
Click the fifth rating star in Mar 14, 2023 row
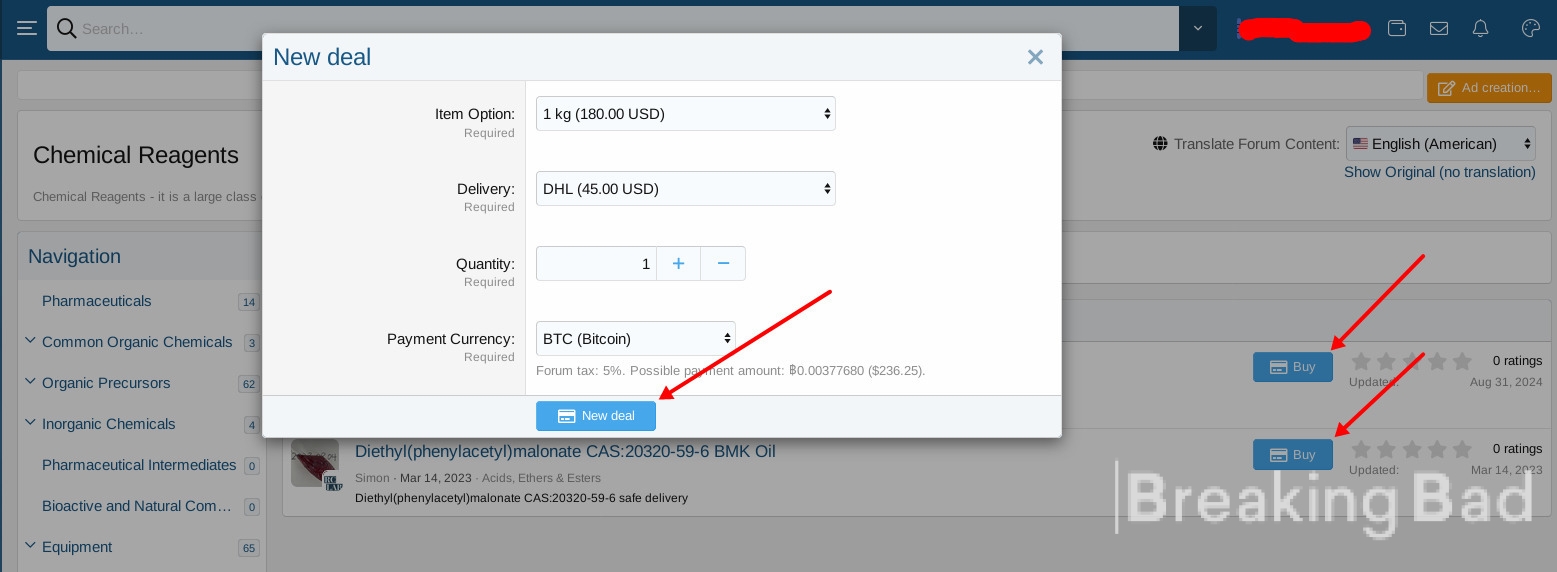click(x=1462, y=449)
